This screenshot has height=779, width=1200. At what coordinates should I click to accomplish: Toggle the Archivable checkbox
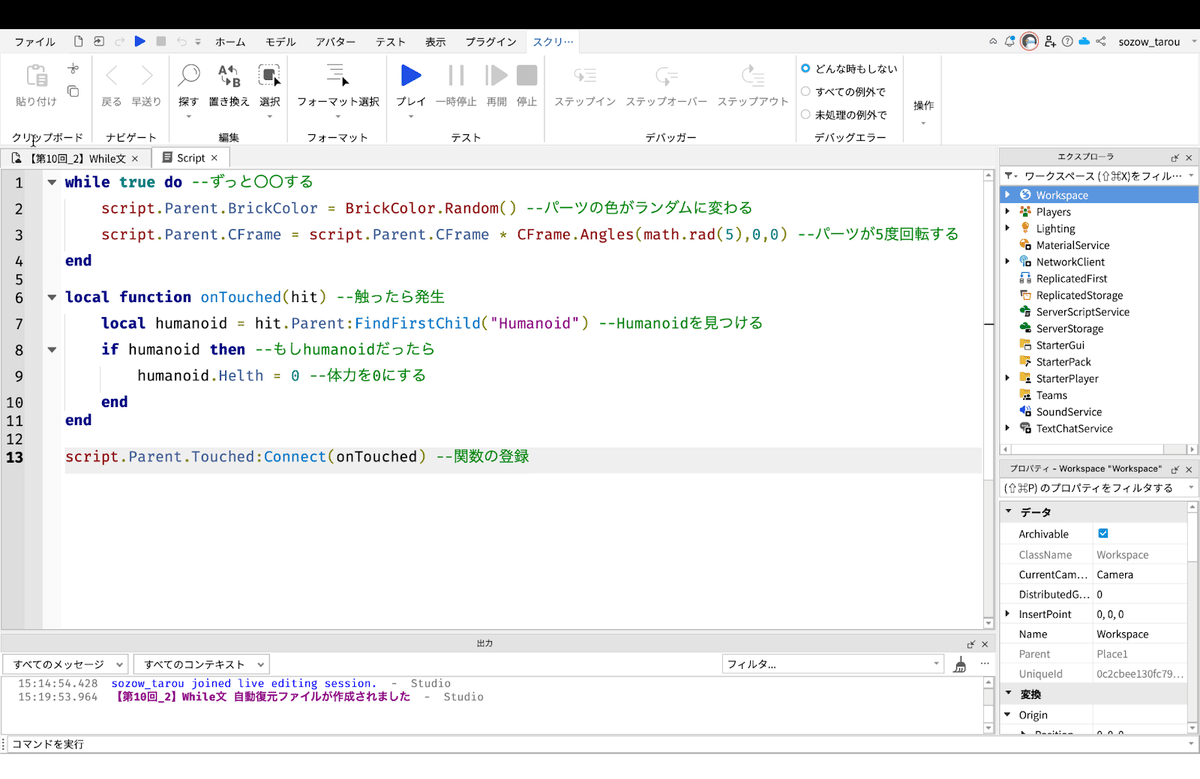[1103, 534]
